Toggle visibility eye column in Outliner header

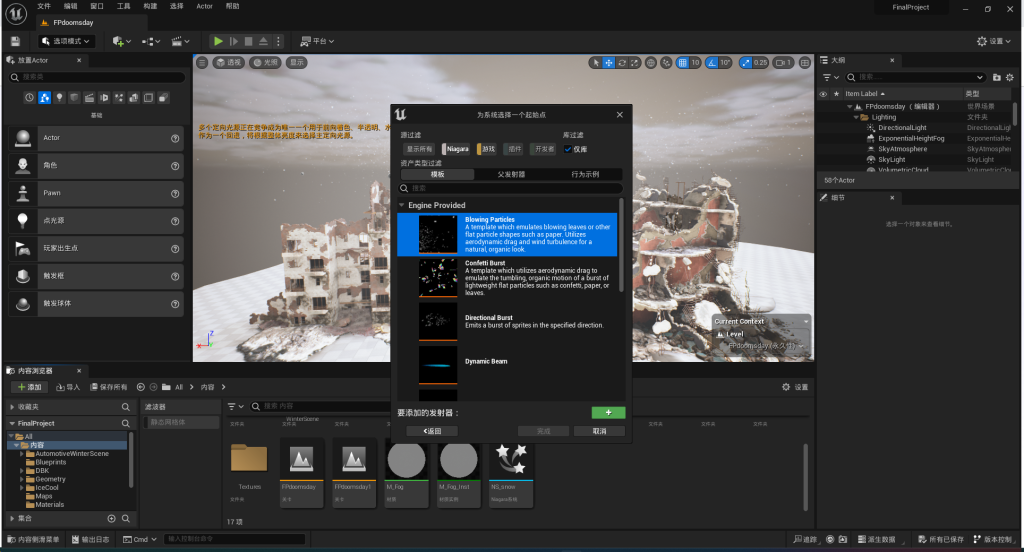click(823, 93)
